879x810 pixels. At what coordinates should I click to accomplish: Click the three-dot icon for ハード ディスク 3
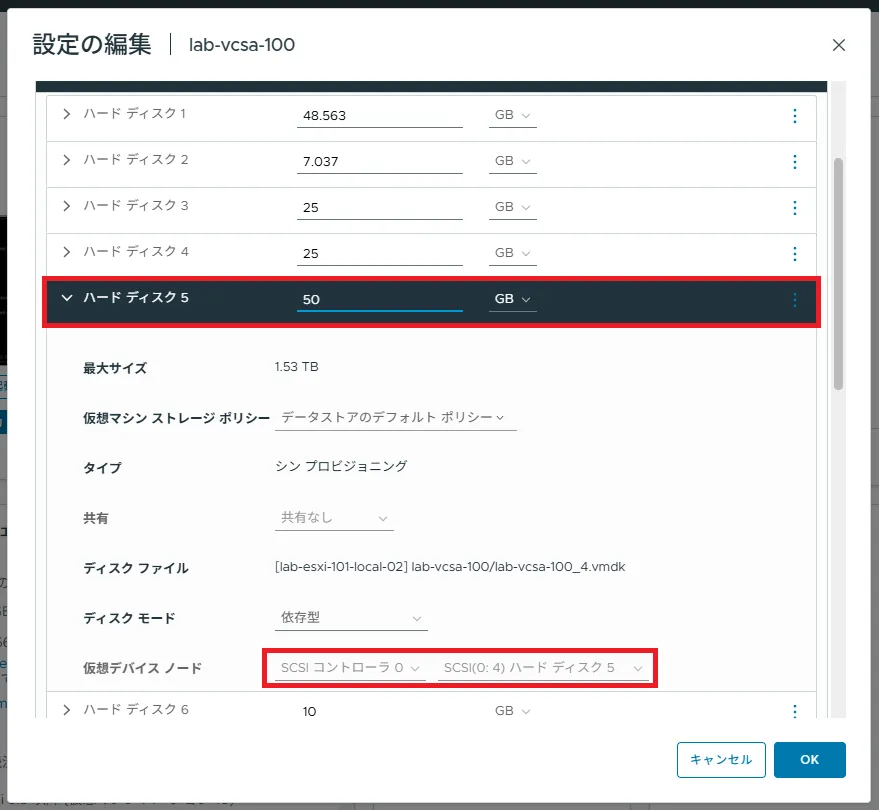pyautogui.click(x=795, y=208)
